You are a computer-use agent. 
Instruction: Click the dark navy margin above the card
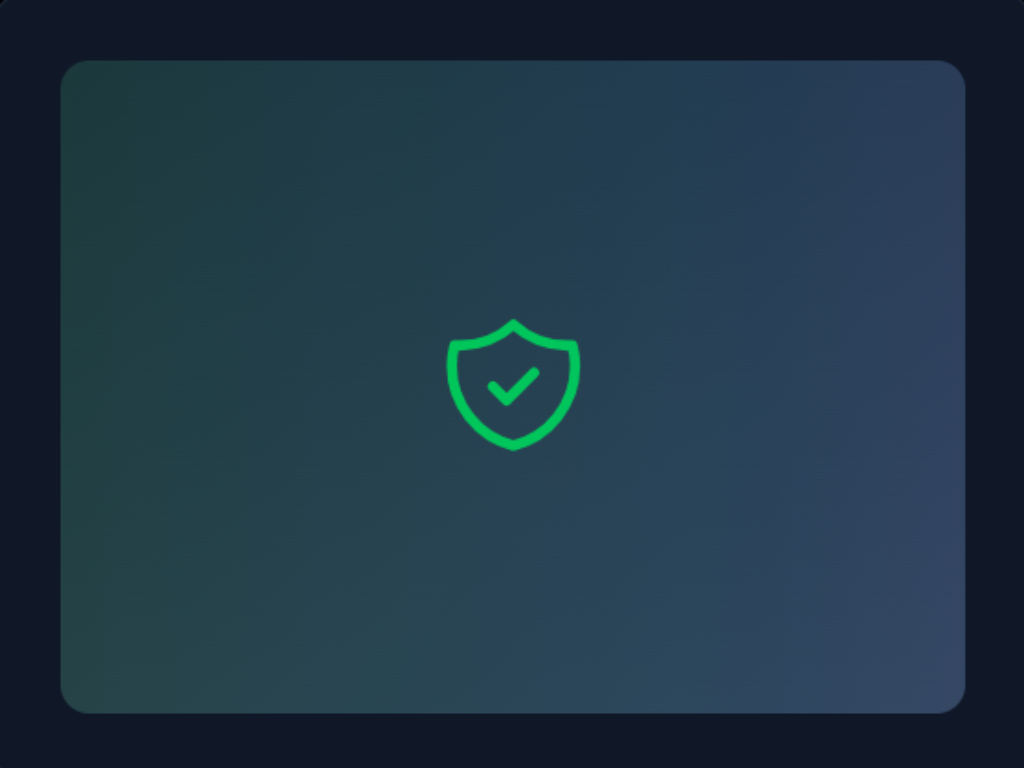[512, 30]
